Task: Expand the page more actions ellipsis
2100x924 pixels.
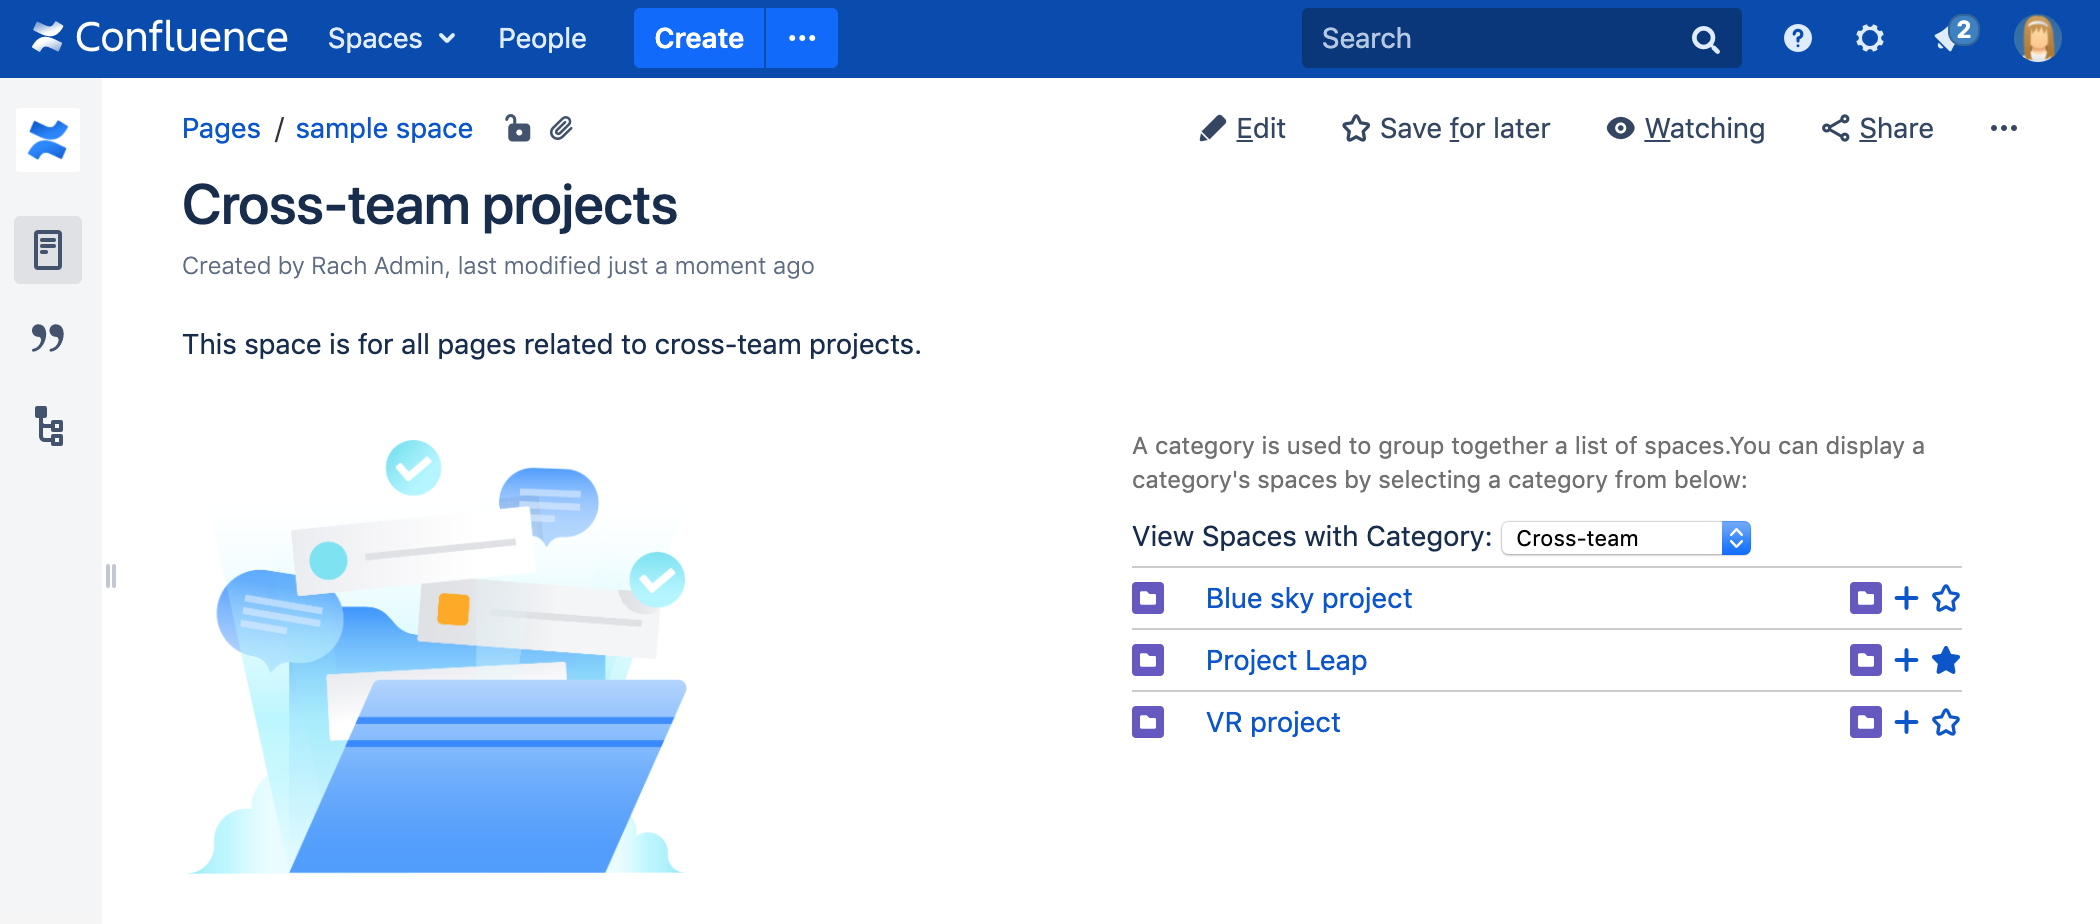Action: pos(2003,129)
